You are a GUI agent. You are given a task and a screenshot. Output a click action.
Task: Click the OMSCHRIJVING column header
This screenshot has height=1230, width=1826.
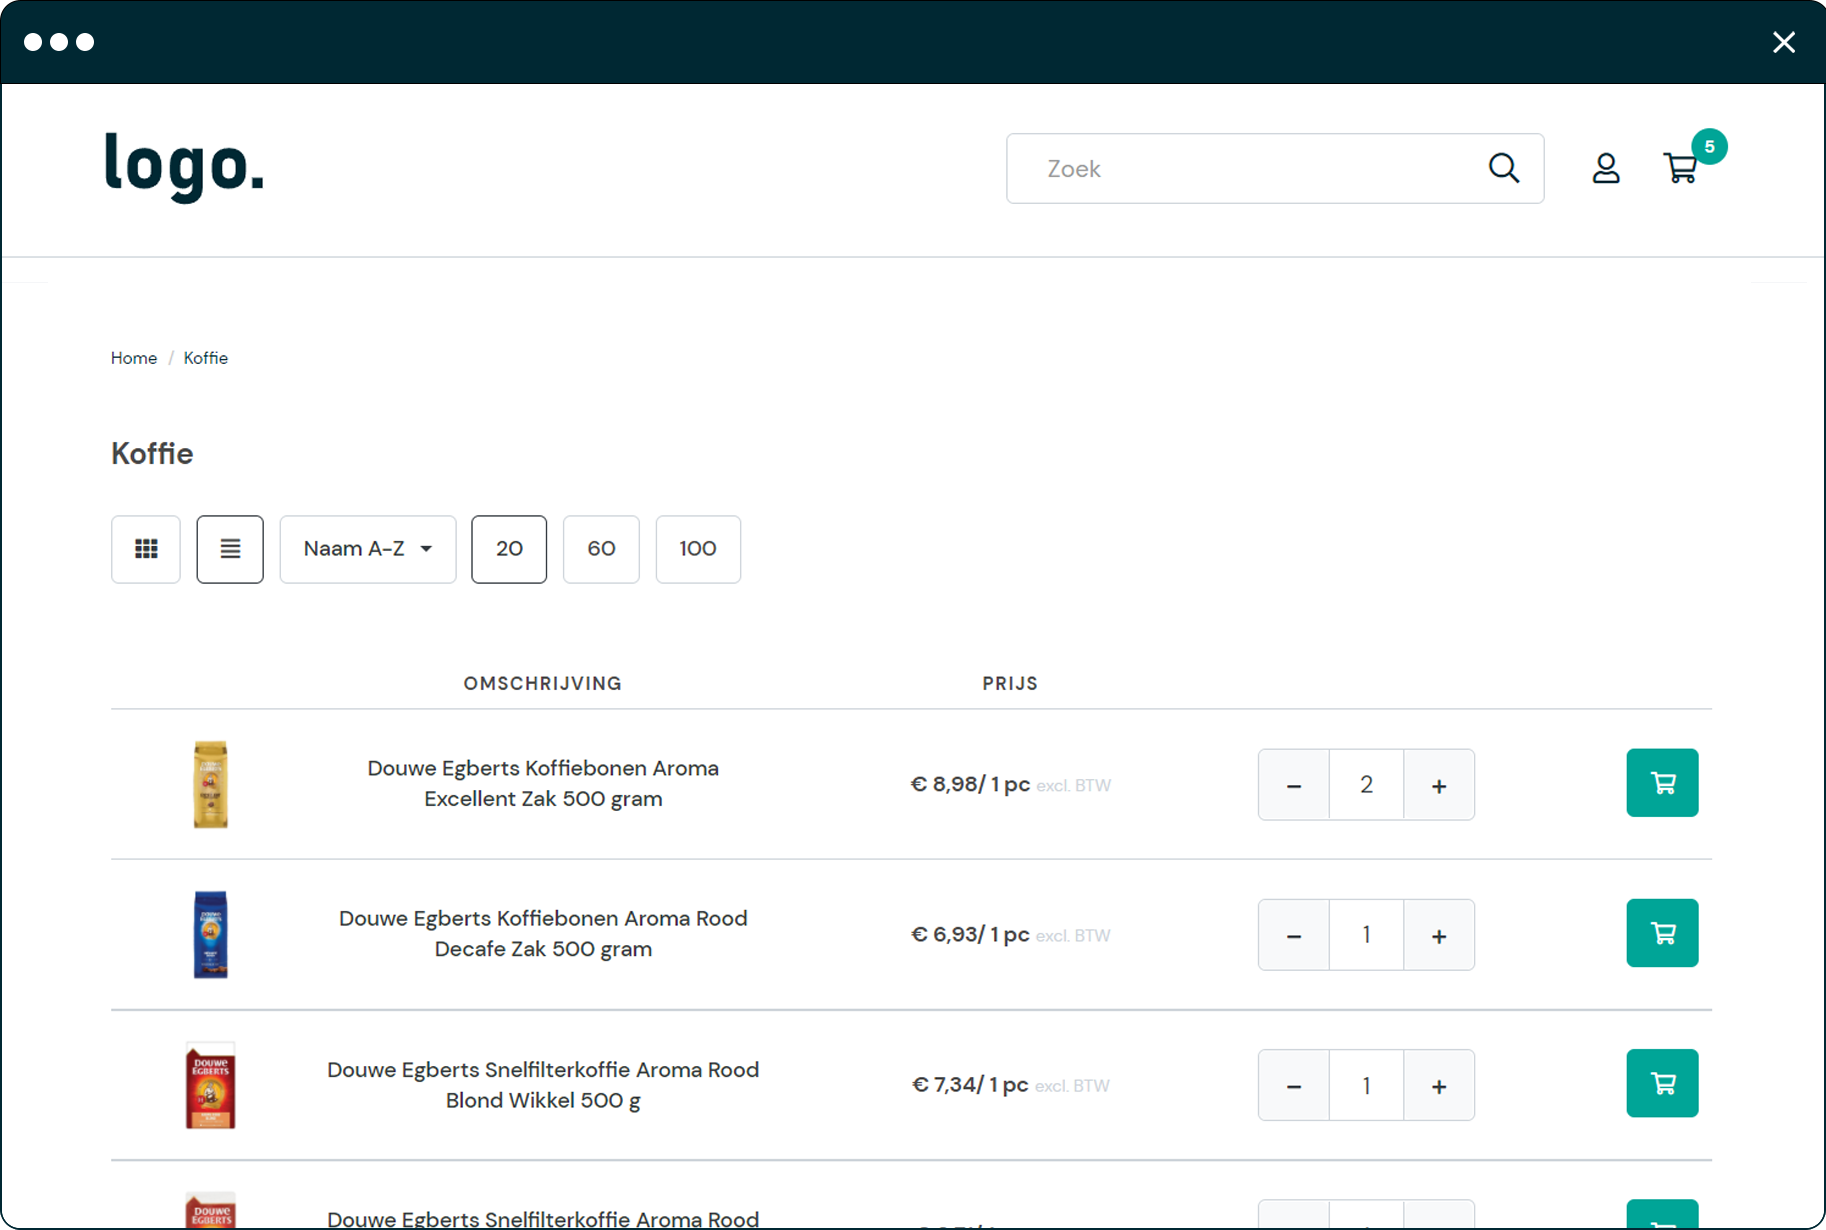[543, 684]
